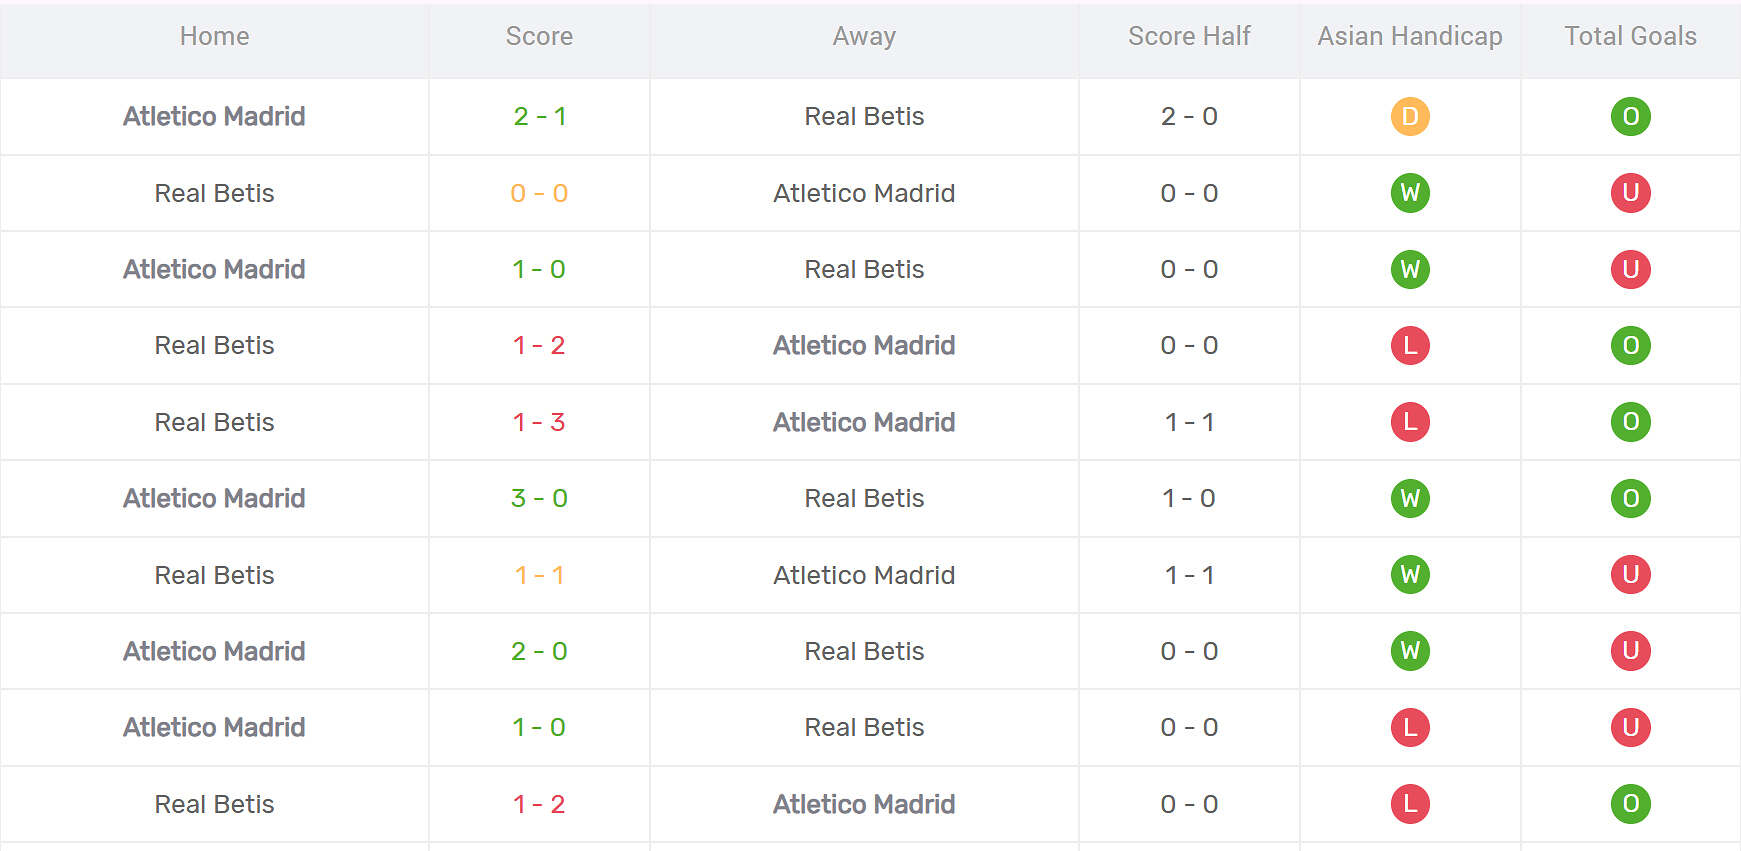Open the 3 - 0 full-time score link
The height and width of the screenshot is (851, 1741).
click(539, 498)
